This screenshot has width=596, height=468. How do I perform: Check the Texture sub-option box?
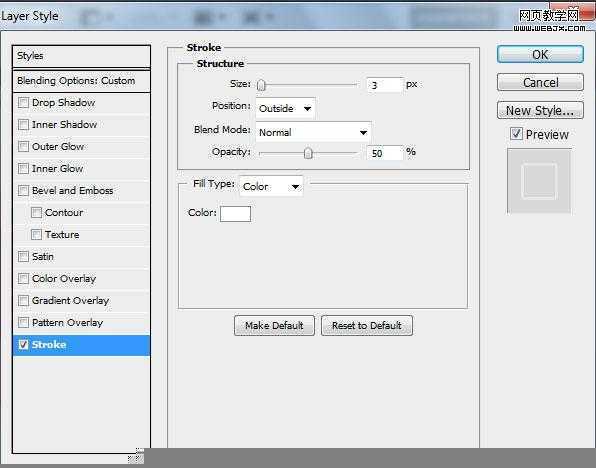tap(36, 235)
